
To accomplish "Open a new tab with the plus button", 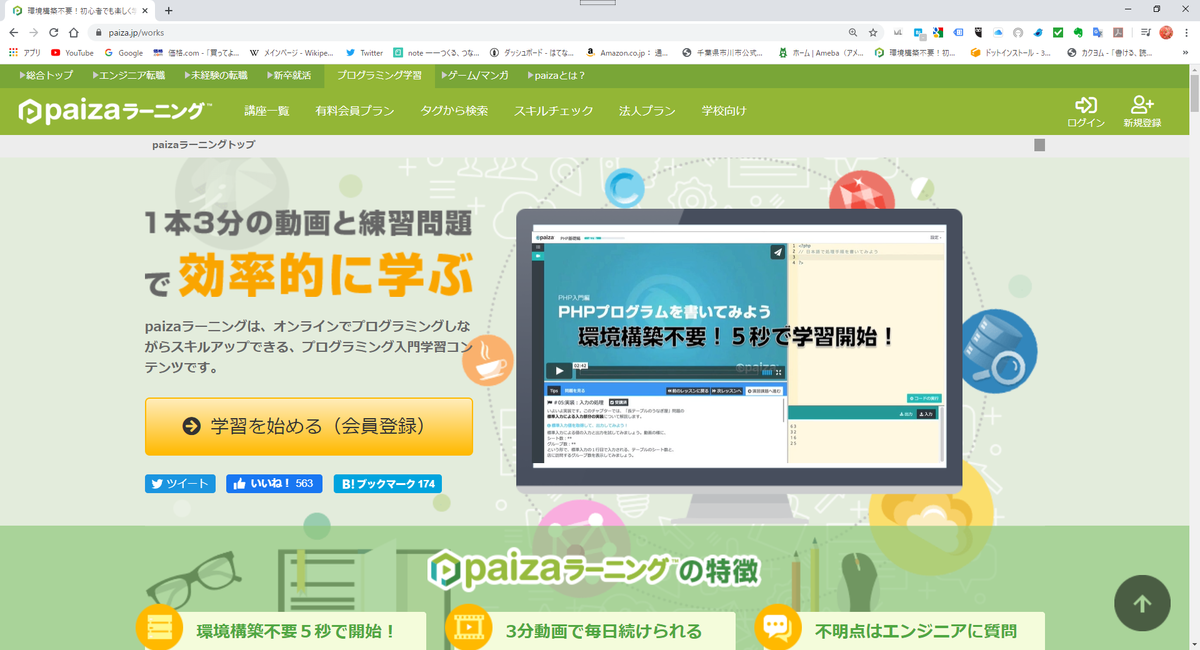I will pos(168,10).
